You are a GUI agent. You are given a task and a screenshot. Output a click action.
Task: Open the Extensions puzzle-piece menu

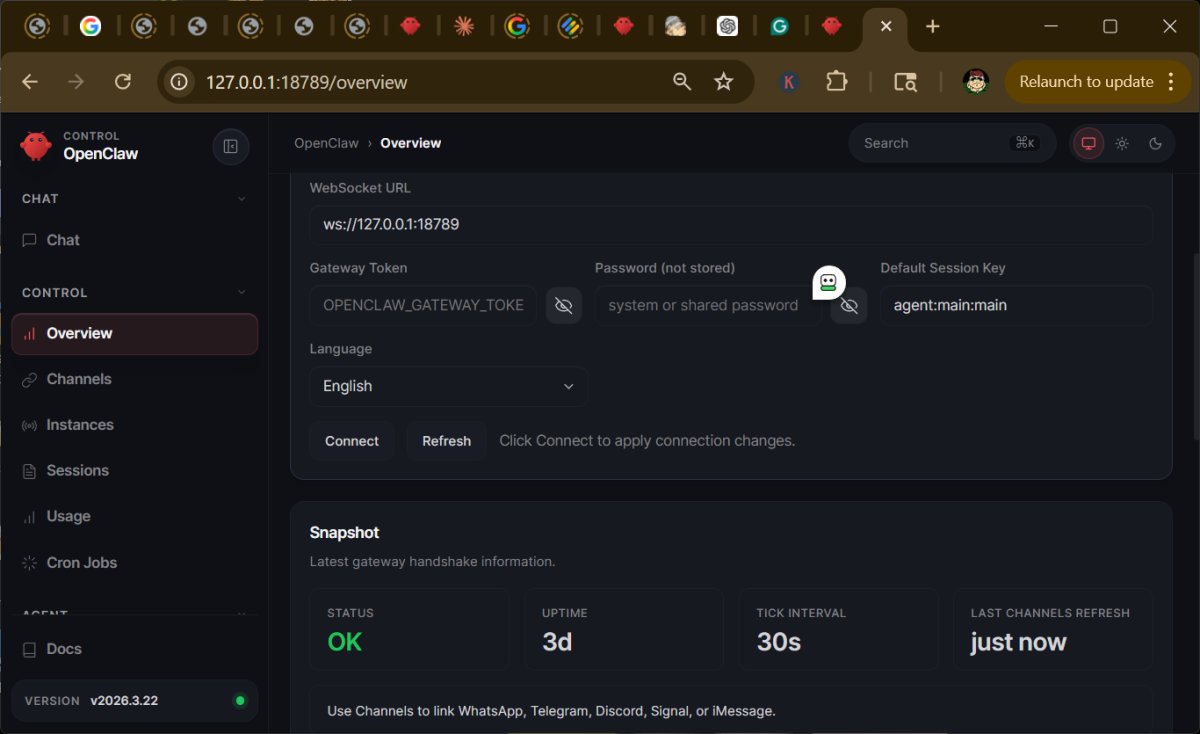(837, 82)
